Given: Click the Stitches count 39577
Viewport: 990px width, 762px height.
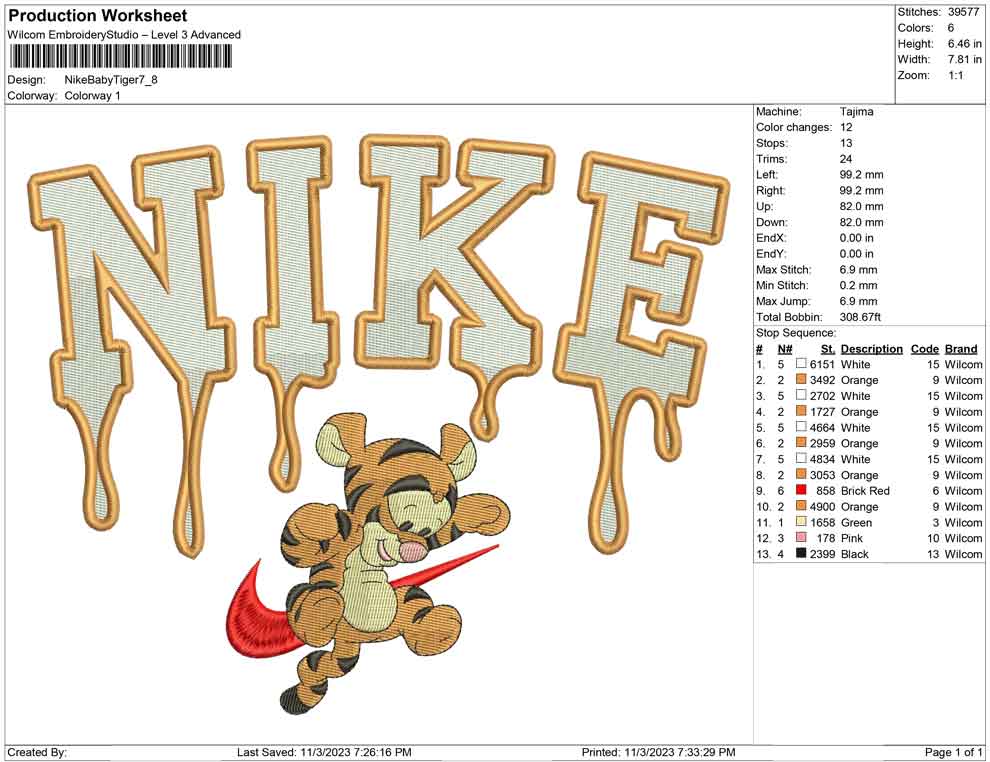Looking at the screenshot, I should [x=963, y=12].
